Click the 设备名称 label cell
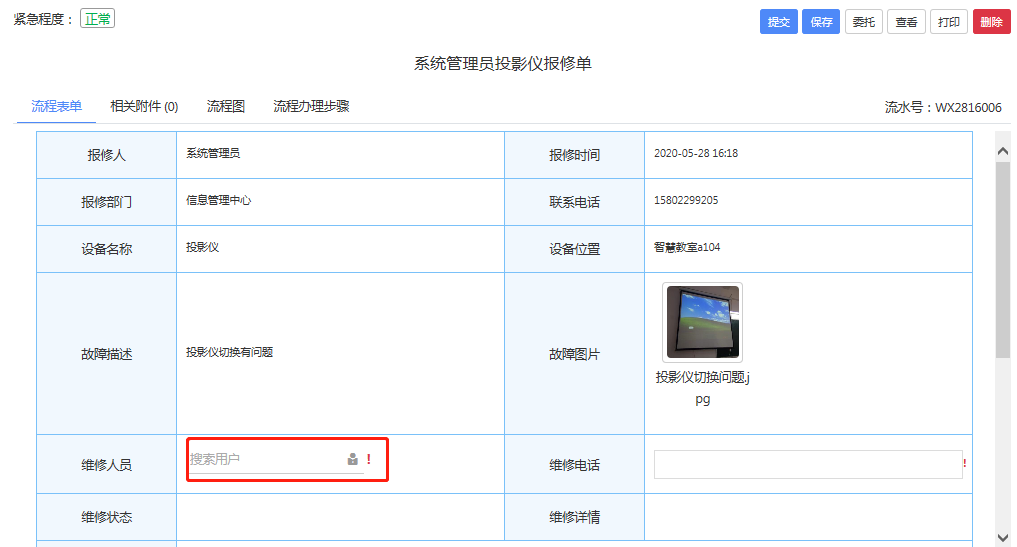 [106, 249]
